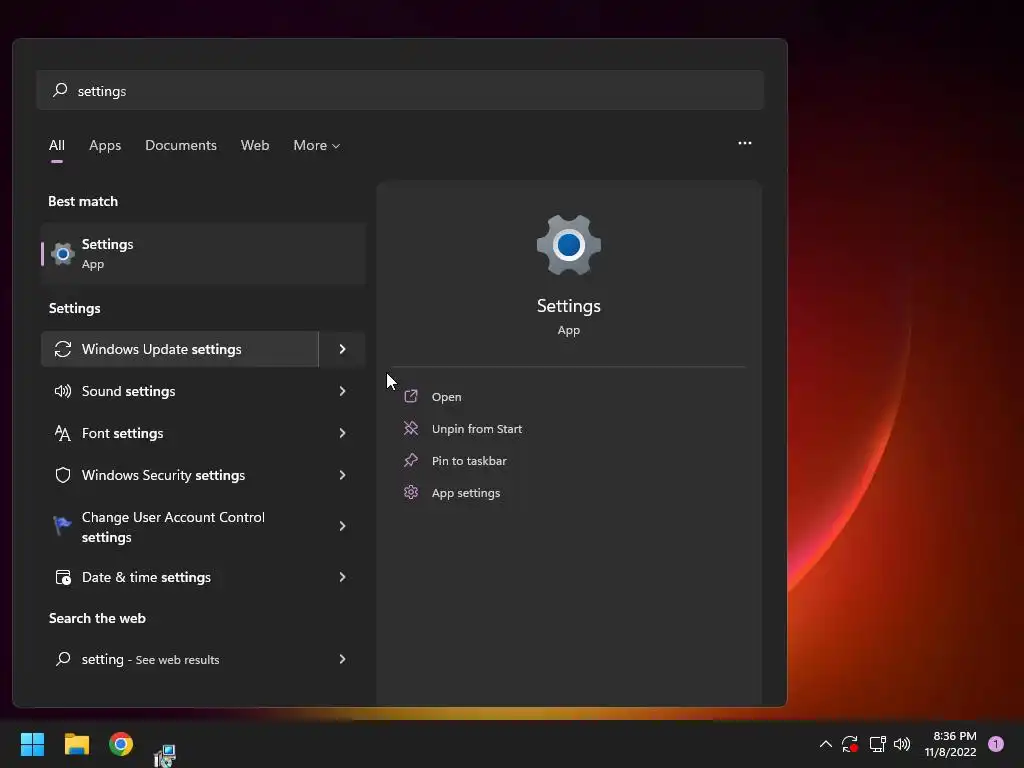Open Windows Update settings result
The width and height of the screenshot is (1024, 768).
coord(180,349)
